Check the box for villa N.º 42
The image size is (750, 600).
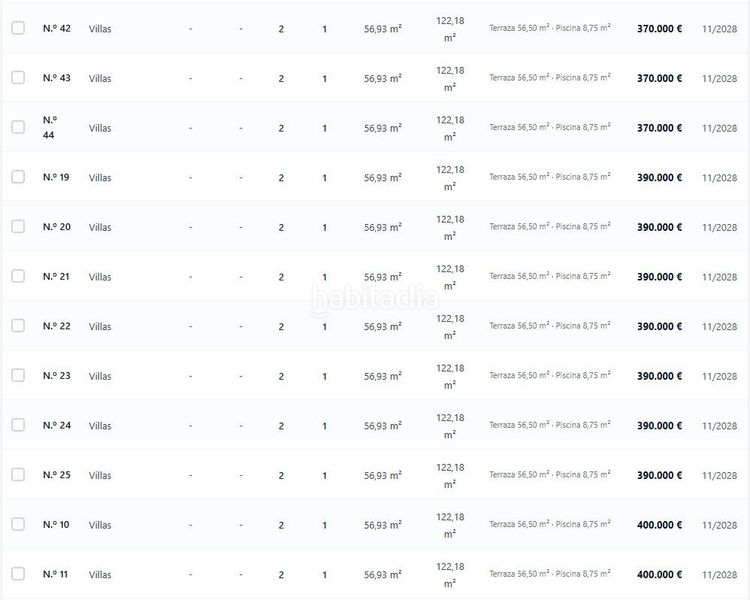coord(18,28)
